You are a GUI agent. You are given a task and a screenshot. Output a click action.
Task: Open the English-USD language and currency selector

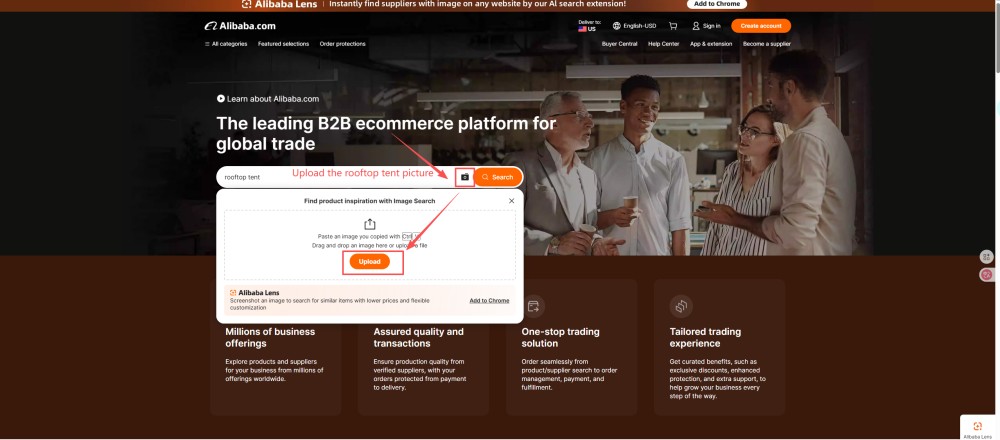(x=634, y=26)
